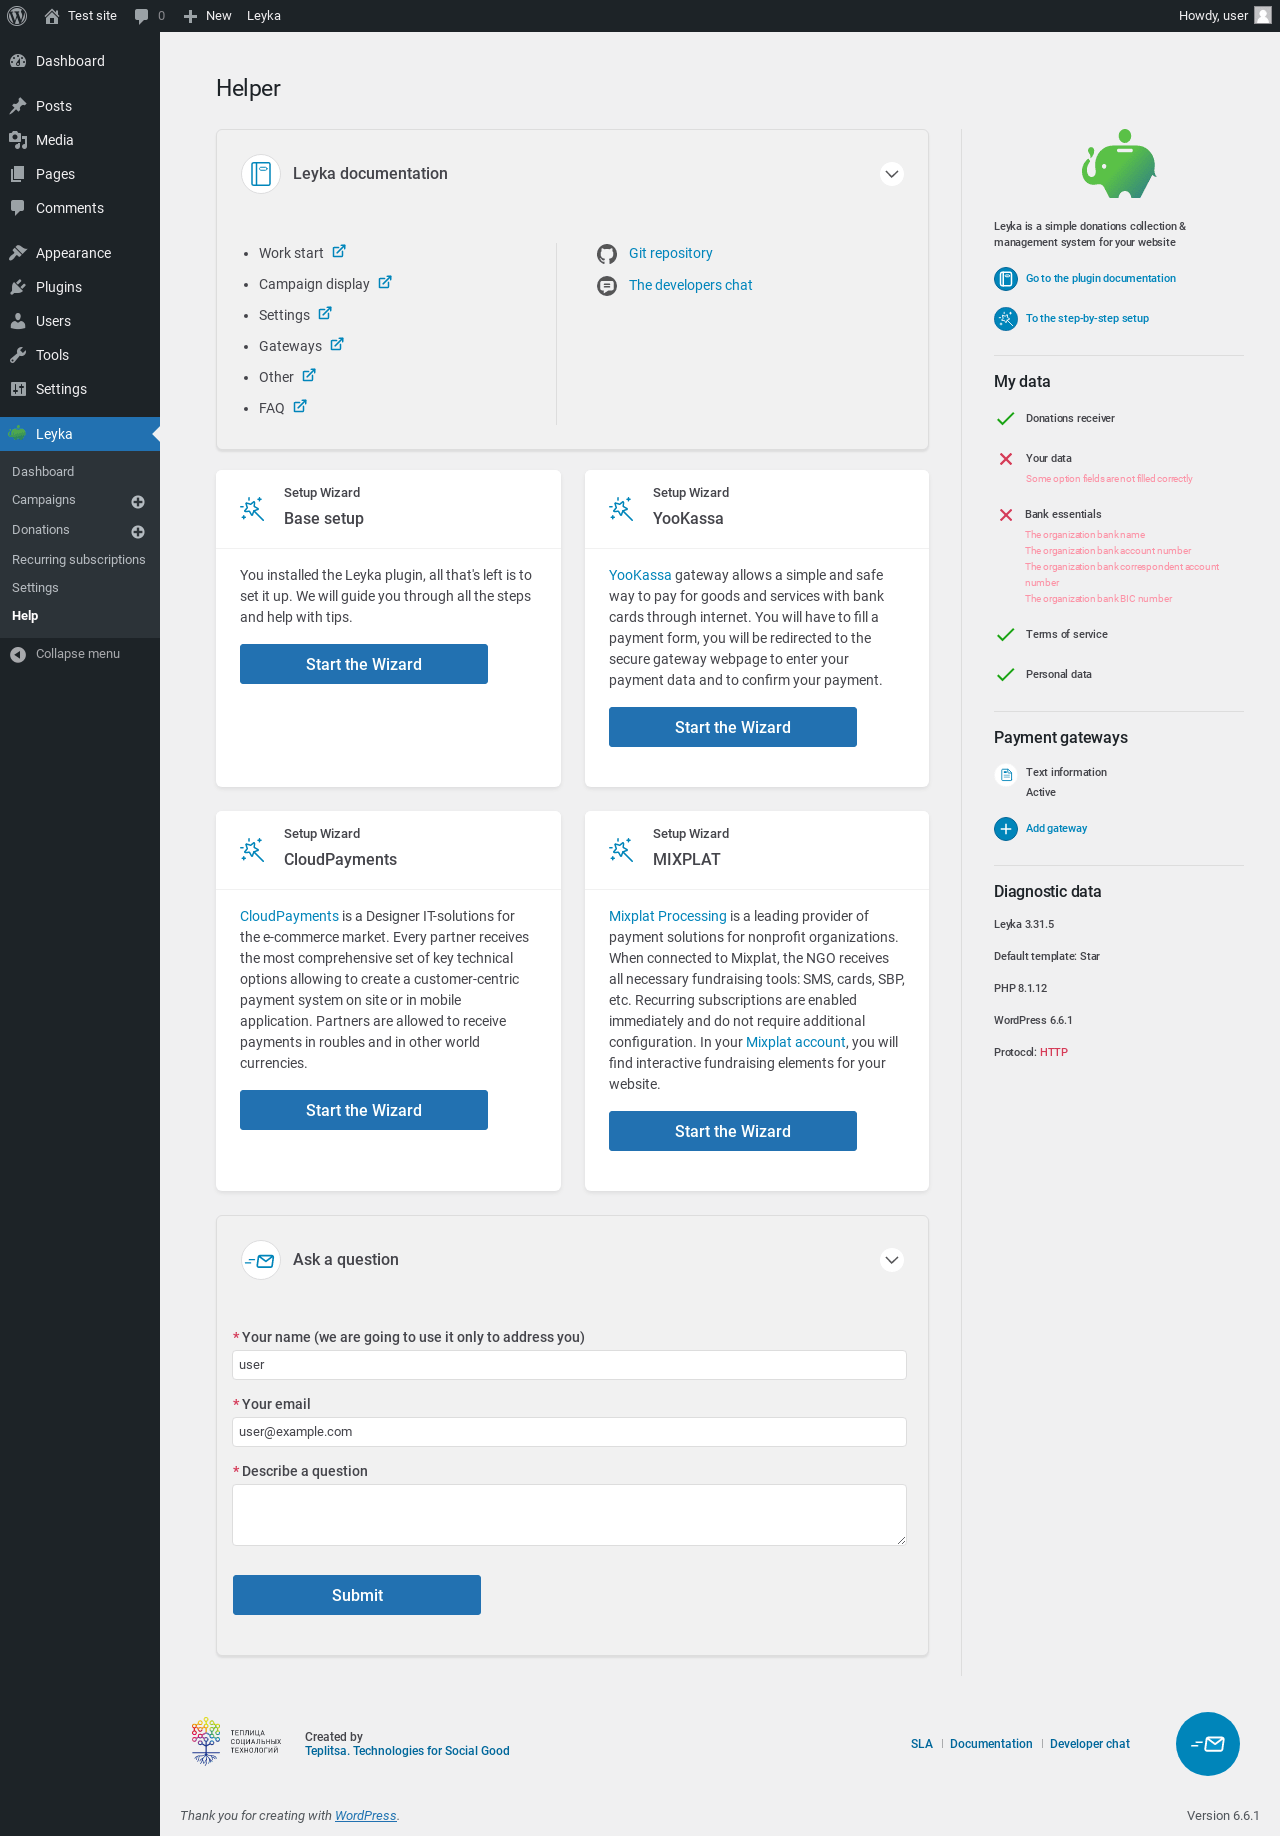Image resolution: width=1280 pixels, height=1836 pixels.
Task: Open the Users menu
Action: 80,321
